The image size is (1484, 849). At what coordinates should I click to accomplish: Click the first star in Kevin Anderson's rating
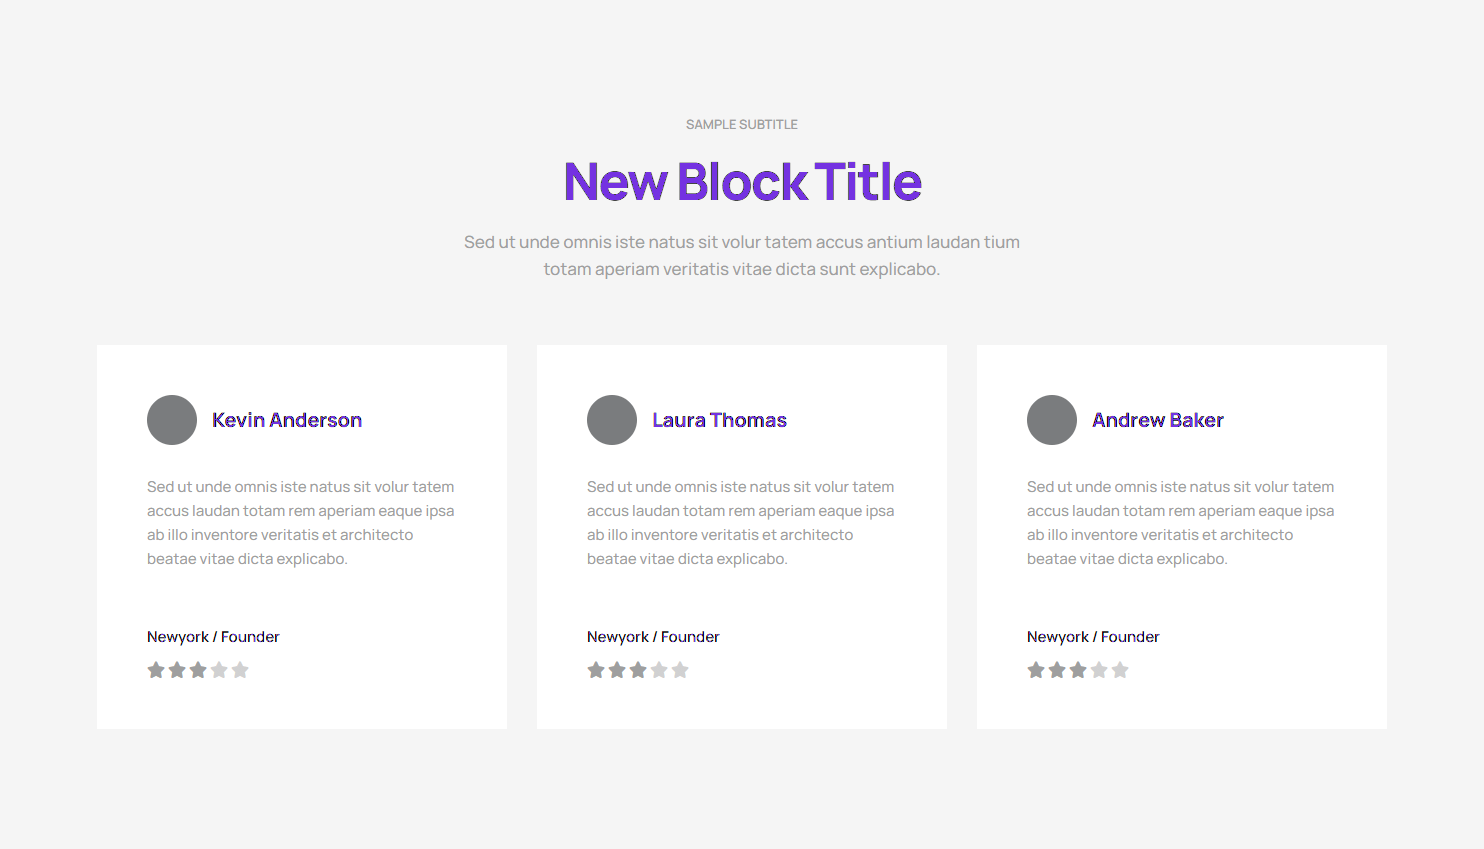point(156,670)
